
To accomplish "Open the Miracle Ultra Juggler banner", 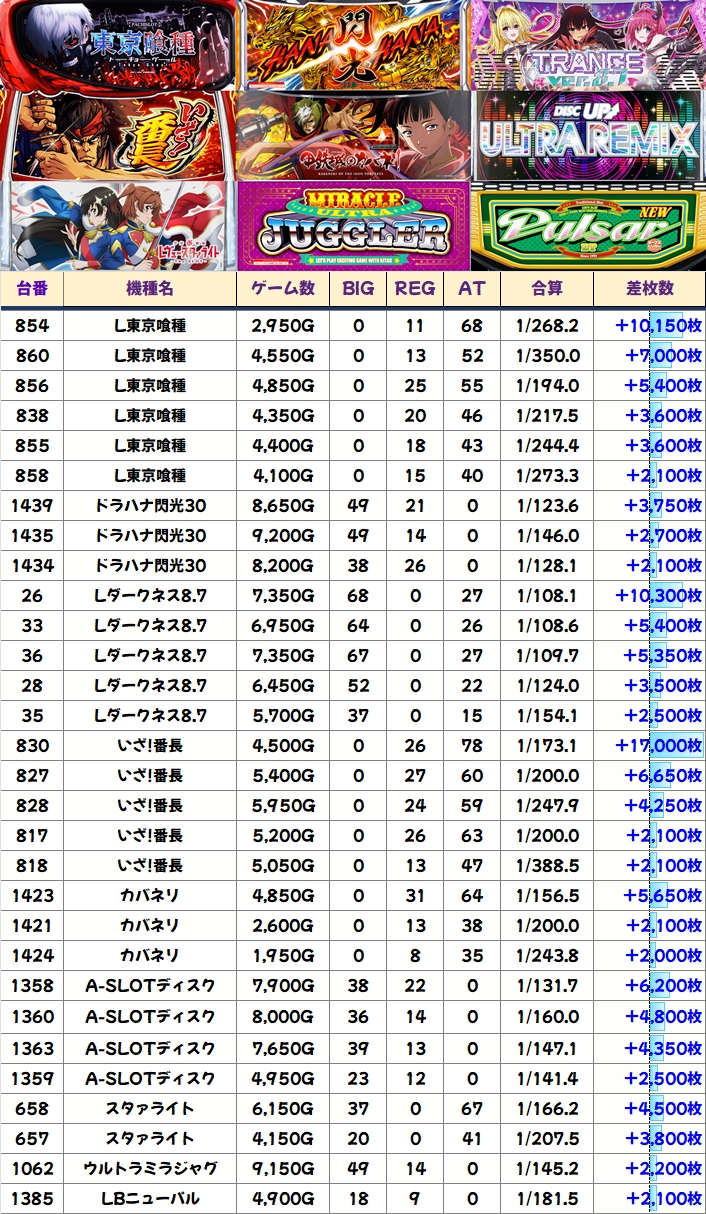I will (352, 225).
